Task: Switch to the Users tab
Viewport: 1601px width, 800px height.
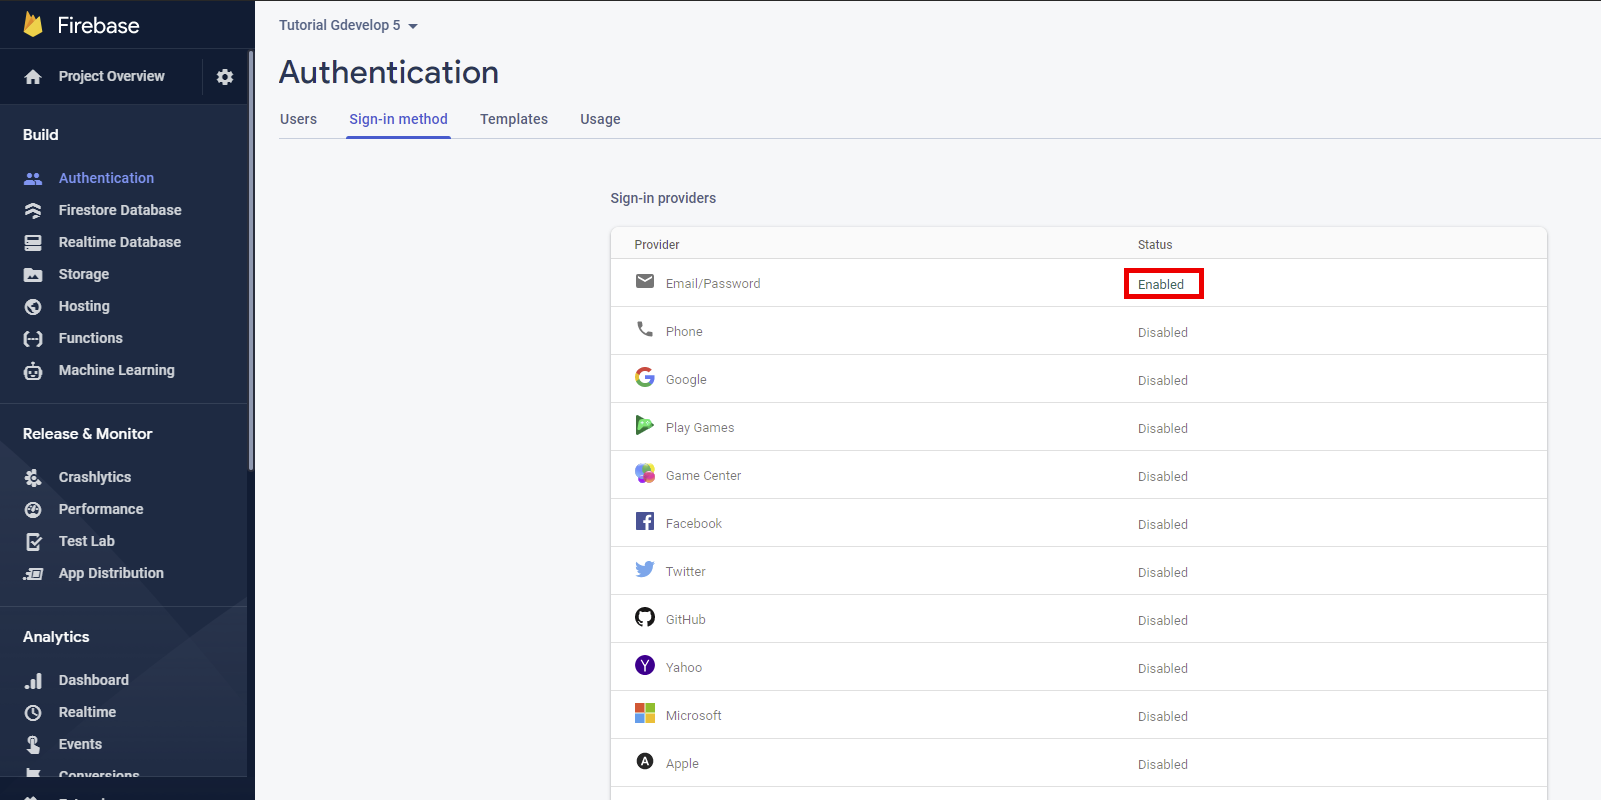Action: [x=298, y=119]
